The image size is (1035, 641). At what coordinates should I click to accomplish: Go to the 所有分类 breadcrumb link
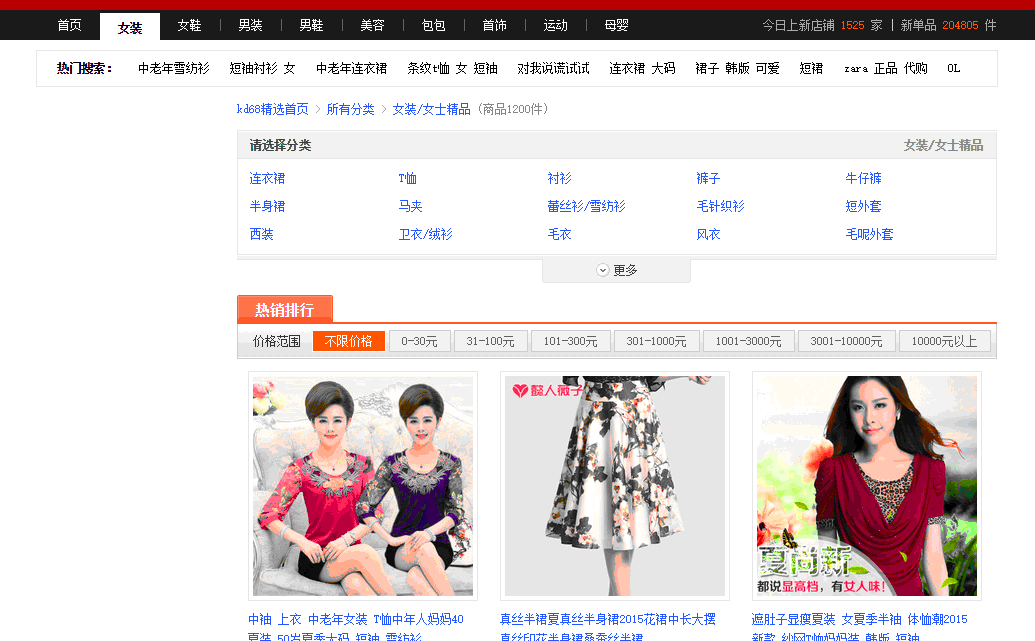point(350,109)
